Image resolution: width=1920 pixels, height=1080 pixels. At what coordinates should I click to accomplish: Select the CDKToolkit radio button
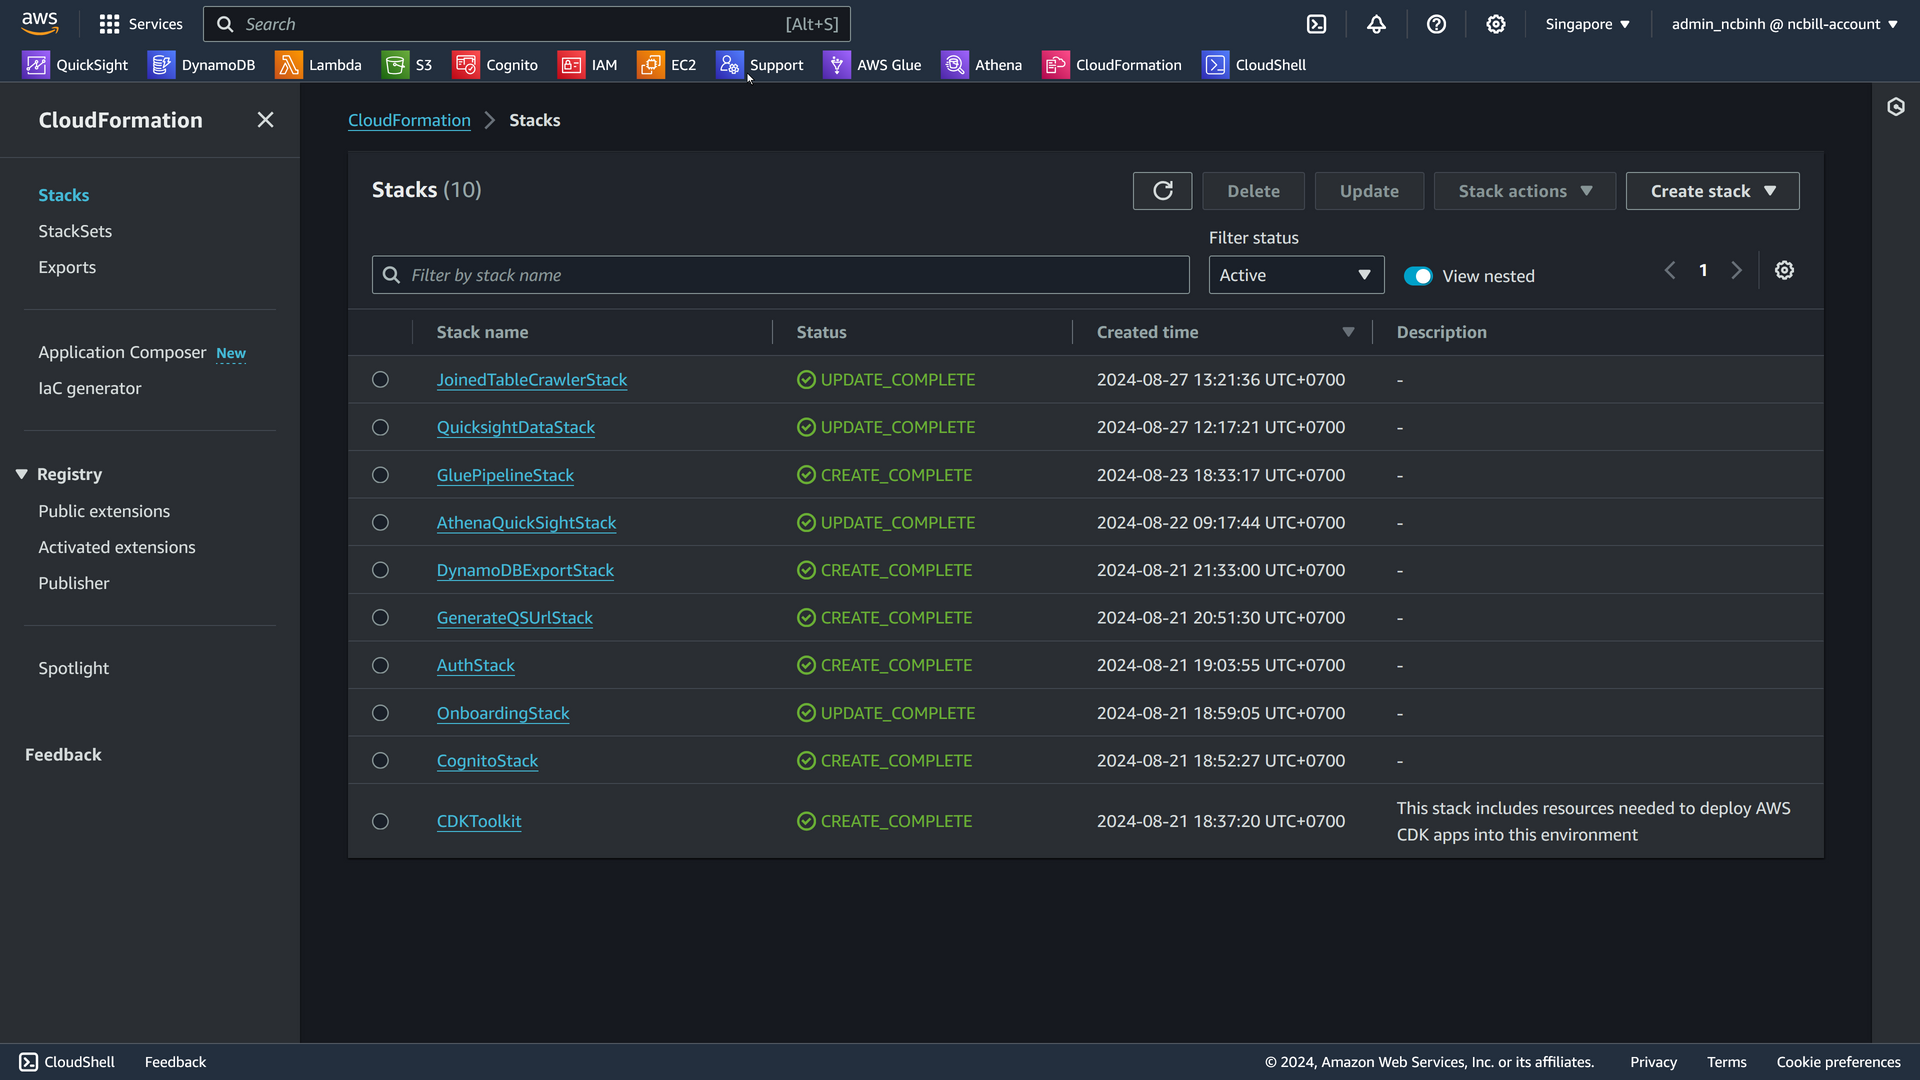click(380, 821)
